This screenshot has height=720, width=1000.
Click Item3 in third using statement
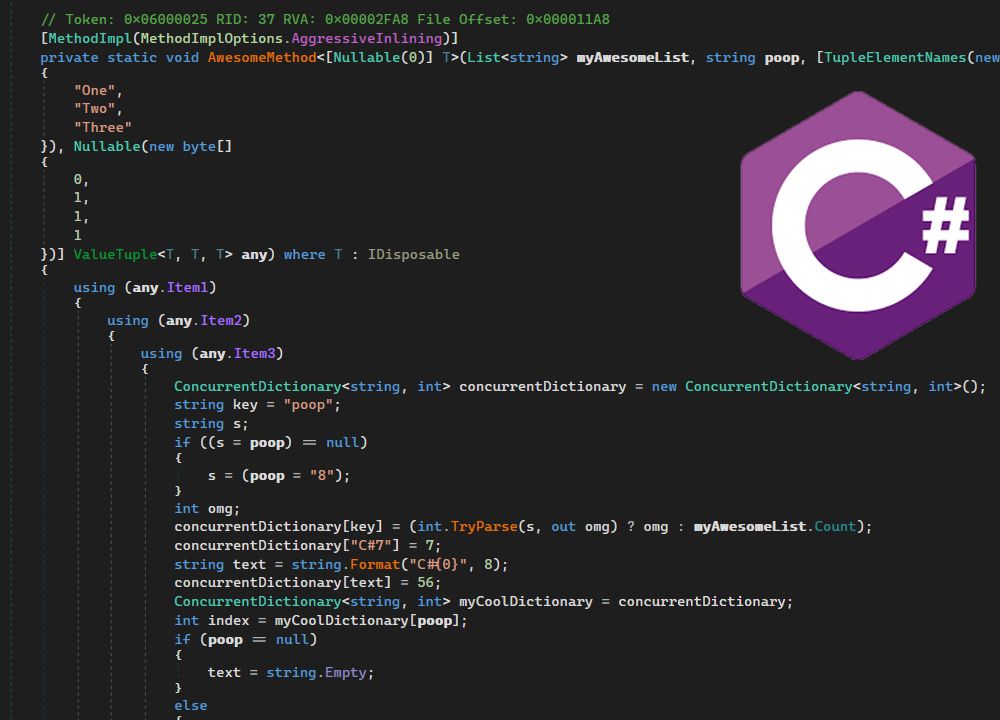[254, 353]
